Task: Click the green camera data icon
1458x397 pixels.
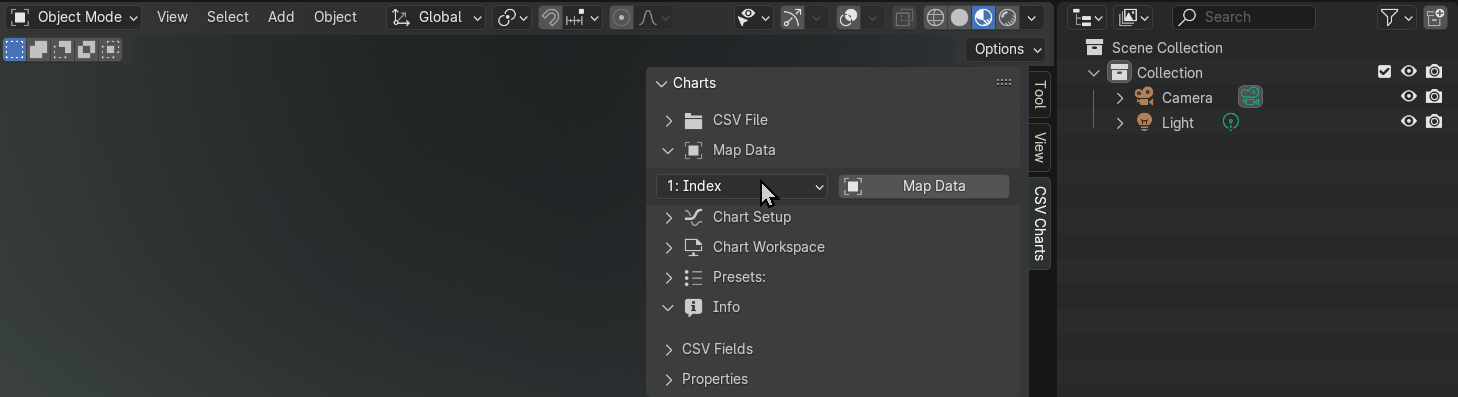Action: click(1250, 97)
